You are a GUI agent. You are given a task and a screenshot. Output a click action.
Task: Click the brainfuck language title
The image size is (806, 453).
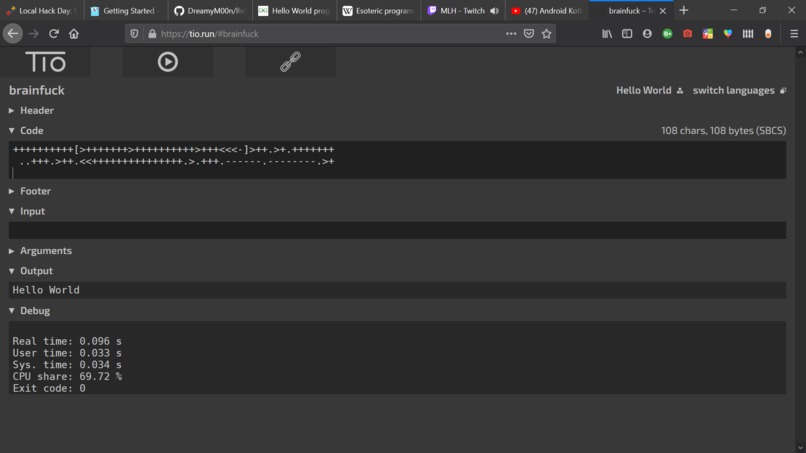click(36, 90)
